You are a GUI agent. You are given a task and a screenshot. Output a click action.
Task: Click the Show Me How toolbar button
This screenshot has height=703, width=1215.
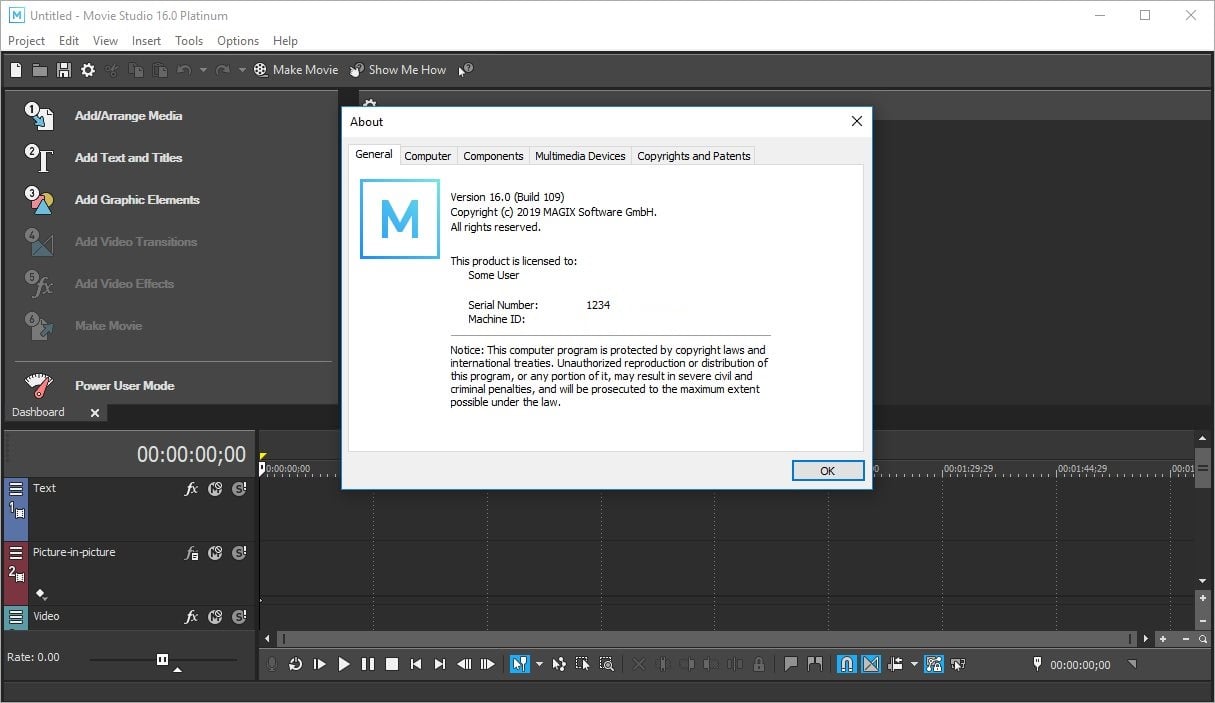tap(398, 70)
